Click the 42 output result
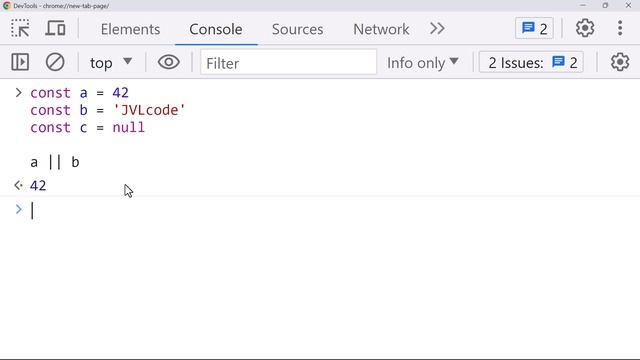Screen dimensions: 640x360 [x=38, y=186]
